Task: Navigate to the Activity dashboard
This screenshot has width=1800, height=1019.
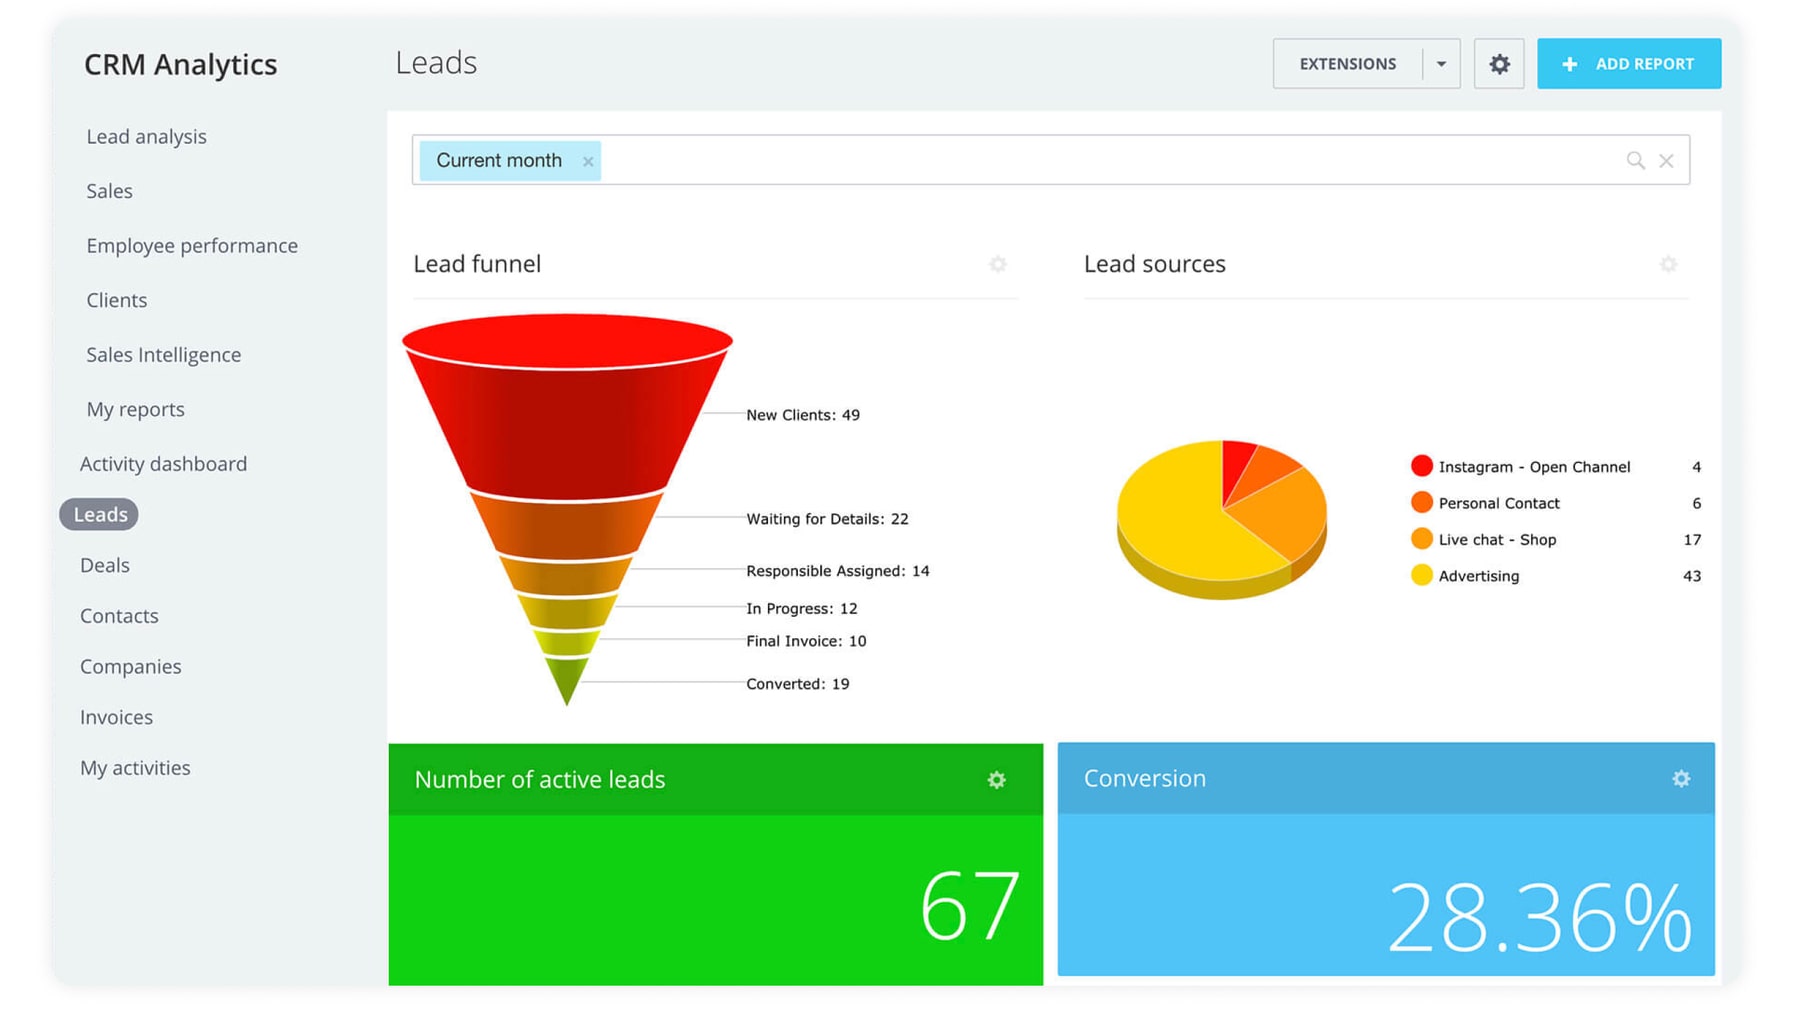Action: tap(163, 464)
